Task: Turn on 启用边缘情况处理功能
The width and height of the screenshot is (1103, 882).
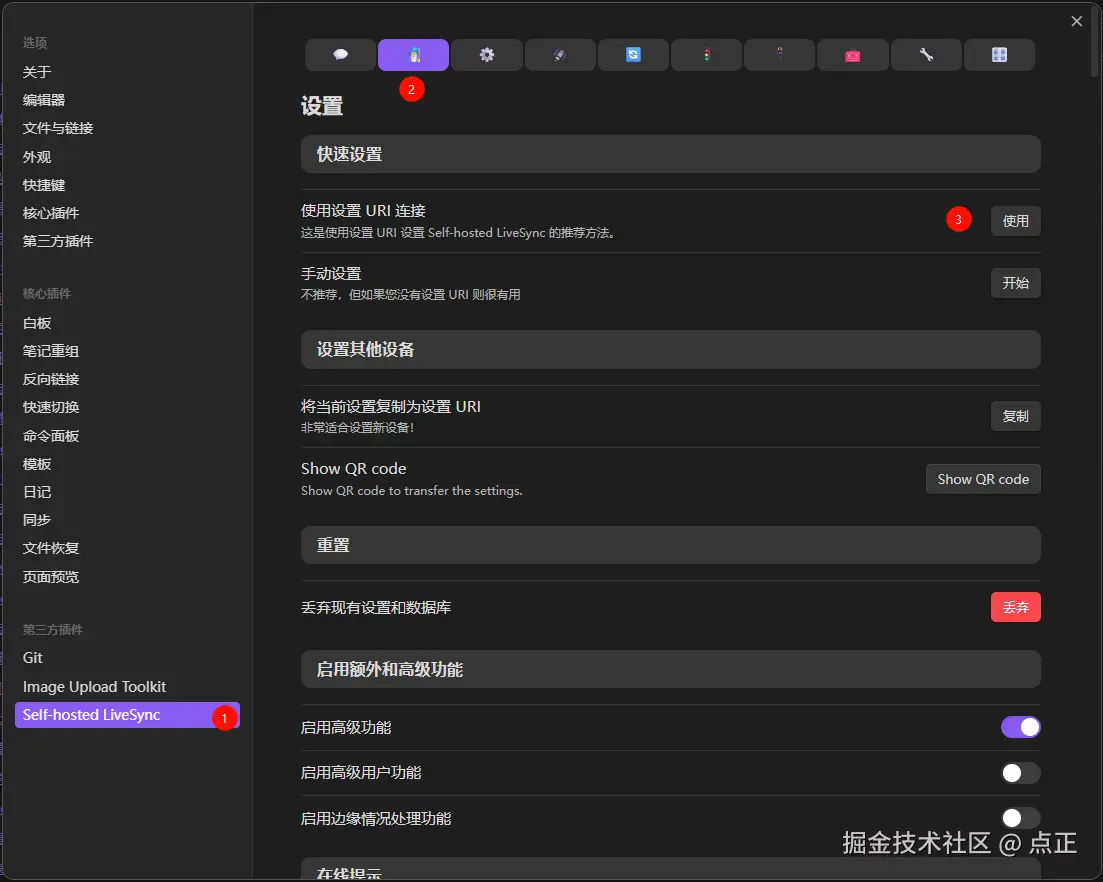Action: point(1019,818)
